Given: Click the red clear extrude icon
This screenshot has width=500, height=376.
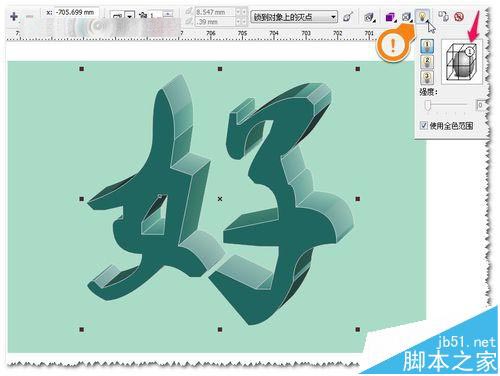Looking at the screenshot, I should [x=459, y=16].
